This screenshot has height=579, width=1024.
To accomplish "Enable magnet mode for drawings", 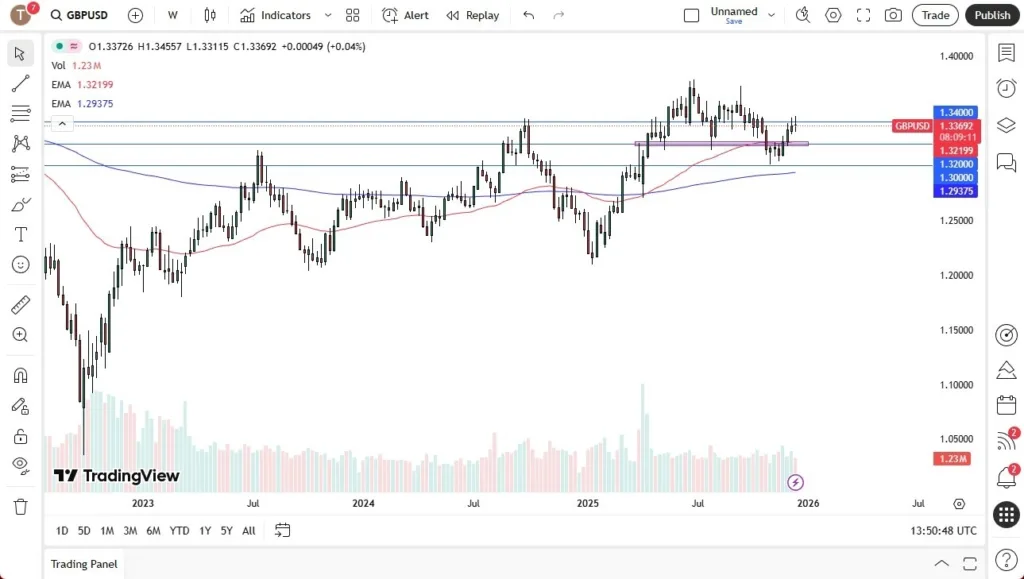I will 20,375.
